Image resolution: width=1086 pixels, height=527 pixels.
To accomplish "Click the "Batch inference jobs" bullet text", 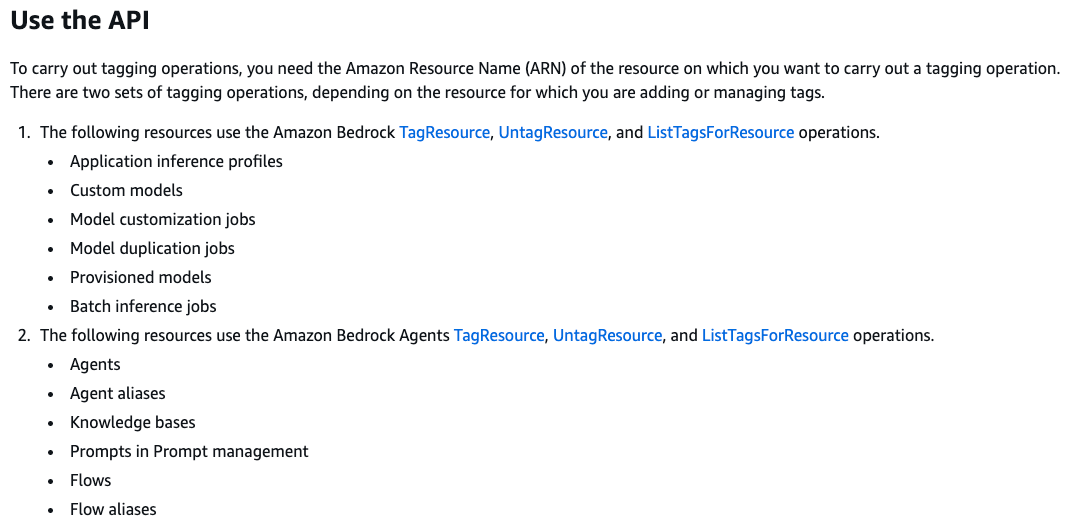I will [143, 307].
